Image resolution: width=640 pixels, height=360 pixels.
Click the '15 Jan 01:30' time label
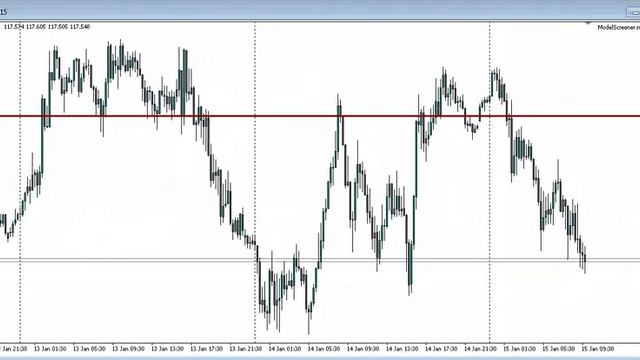(x=519, y=349)
